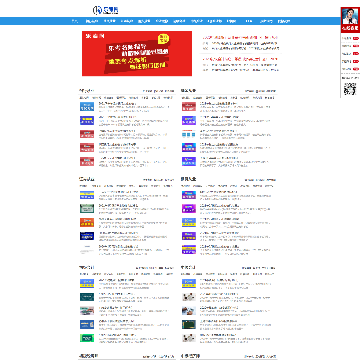Viewport: 360px width, 360px height.
Task: Click the large red promotional banner
Action: pos(137,54)
